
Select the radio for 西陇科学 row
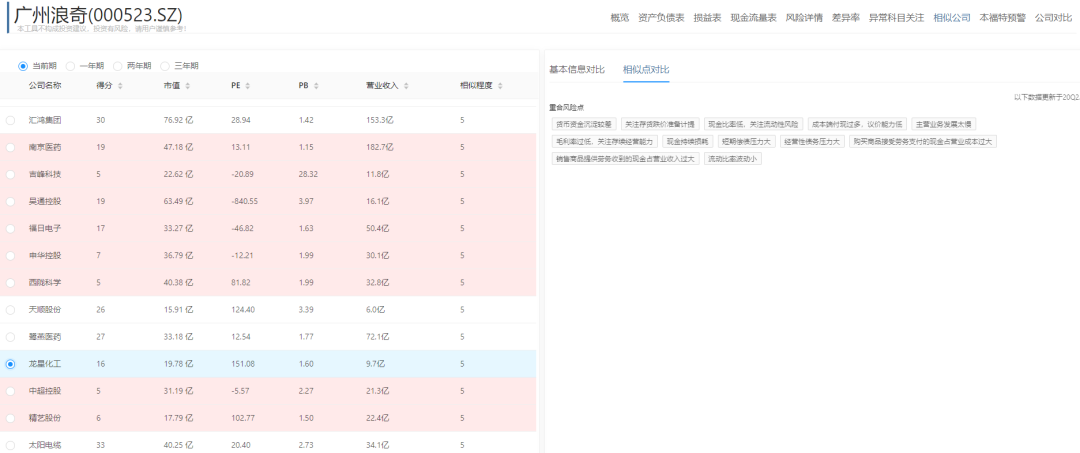click(x=10, y=283)
